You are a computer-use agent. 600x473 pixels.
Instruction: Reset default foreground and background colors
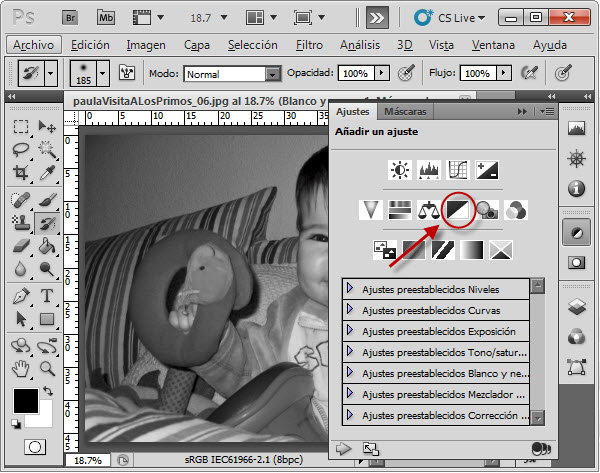click(16, 424)
